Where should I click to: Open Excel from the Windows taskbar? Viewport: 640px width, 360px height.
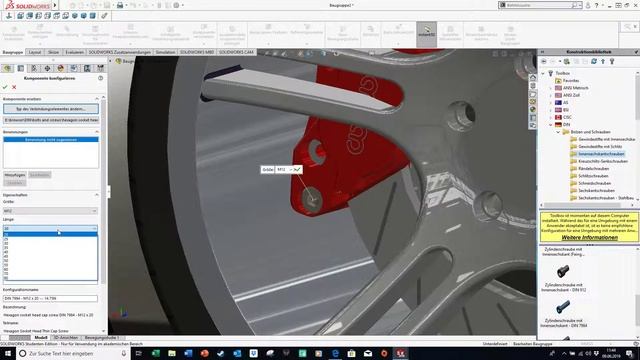click(156, 353)
